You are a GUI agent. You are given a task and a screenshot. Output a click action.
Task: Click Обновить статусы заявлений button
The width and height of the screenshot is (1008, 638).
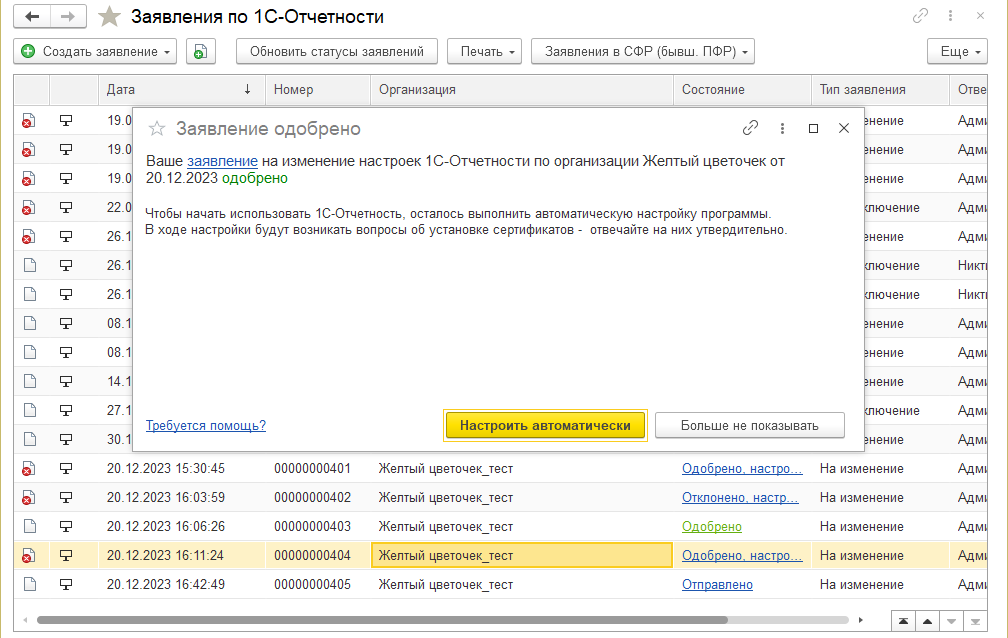point(337,51)
